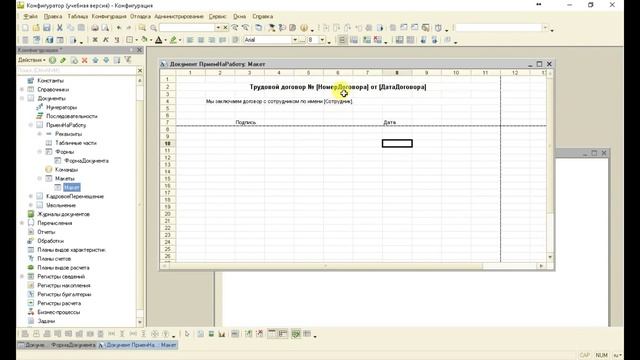
Task: Click the text color A icon
Action: click(158, 40)
